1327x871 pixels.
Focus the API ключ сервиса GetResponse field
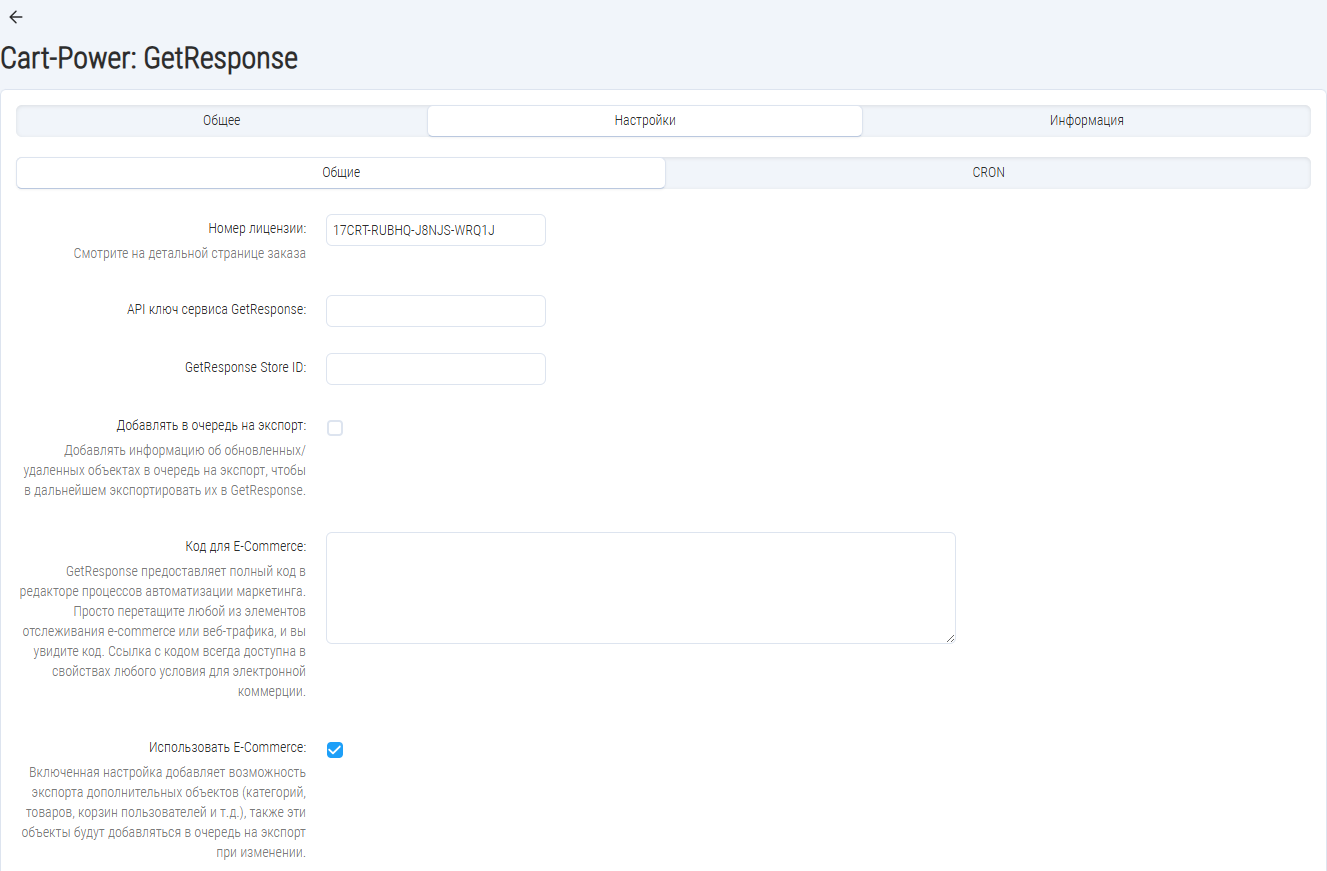(436, 311)
